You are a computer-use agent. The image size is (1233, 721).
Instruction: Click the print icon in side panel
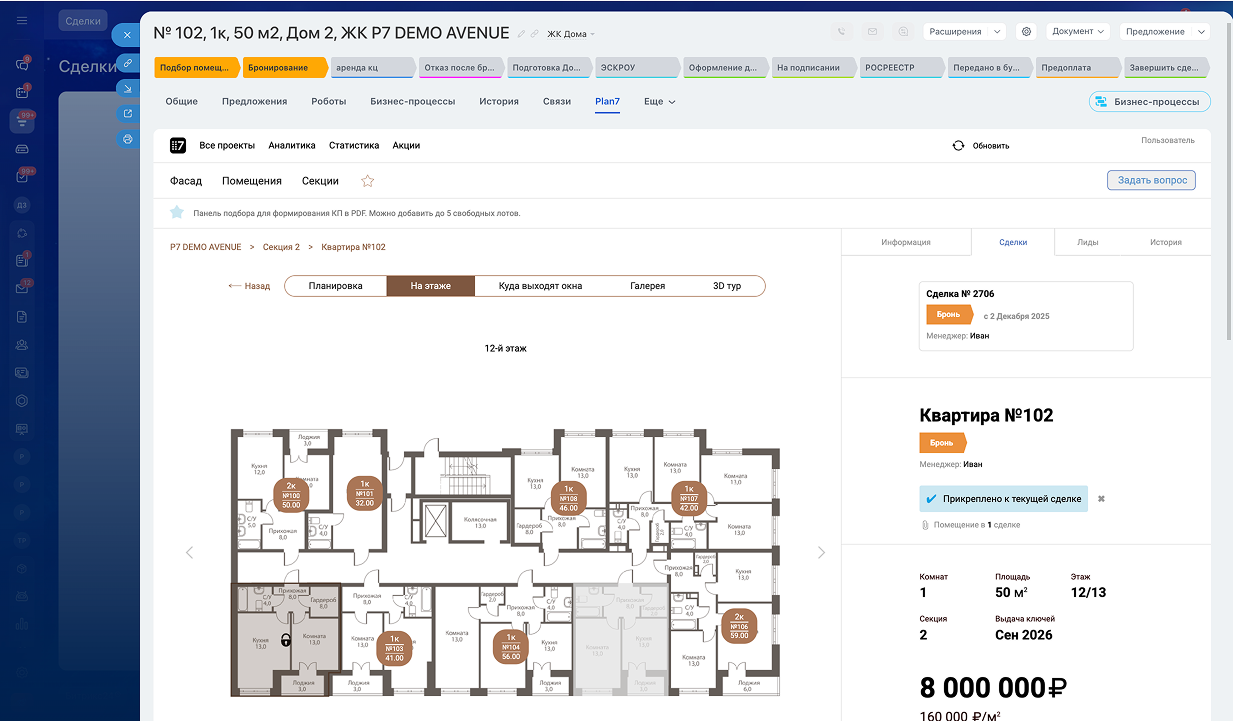pos(128,139)
